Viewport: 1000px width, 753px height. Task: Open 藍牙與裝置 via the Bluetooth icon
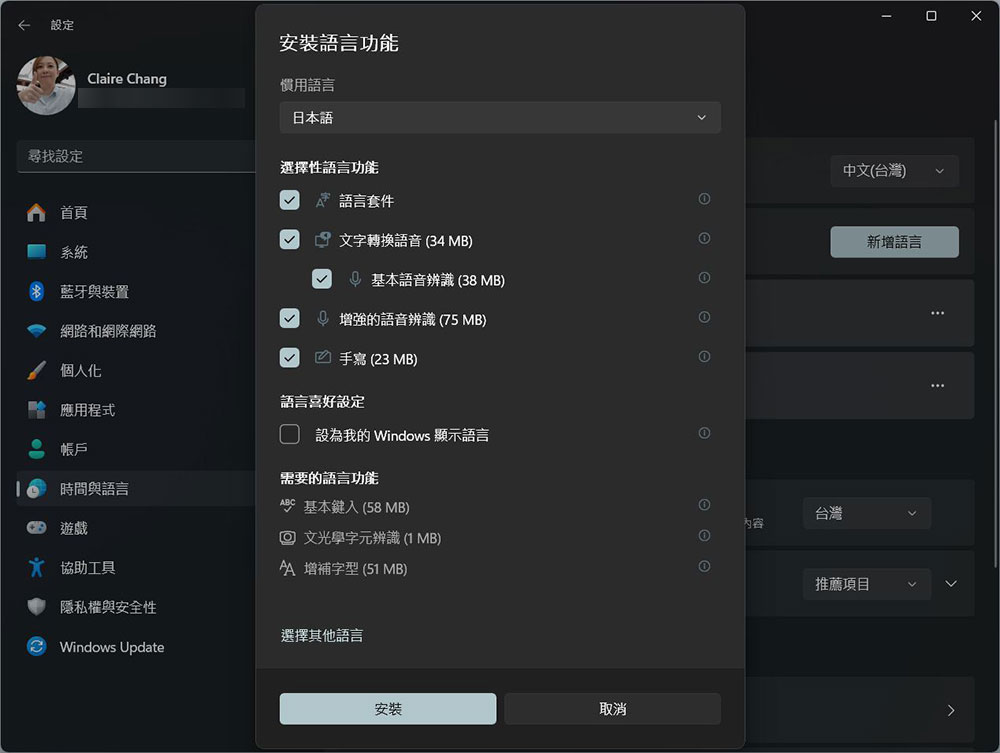36,291
